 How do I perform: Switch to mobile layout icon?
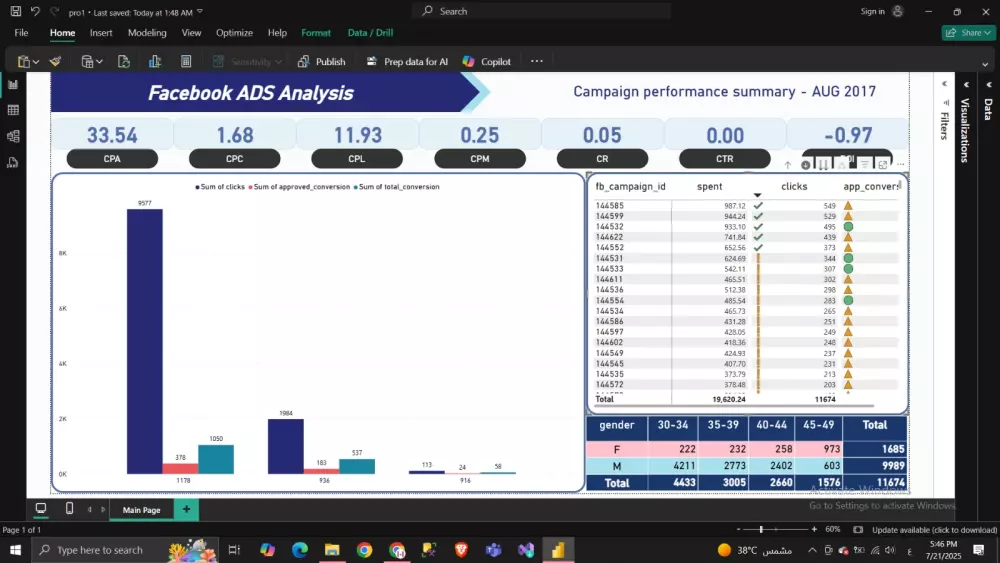click(x=70, y=508)
